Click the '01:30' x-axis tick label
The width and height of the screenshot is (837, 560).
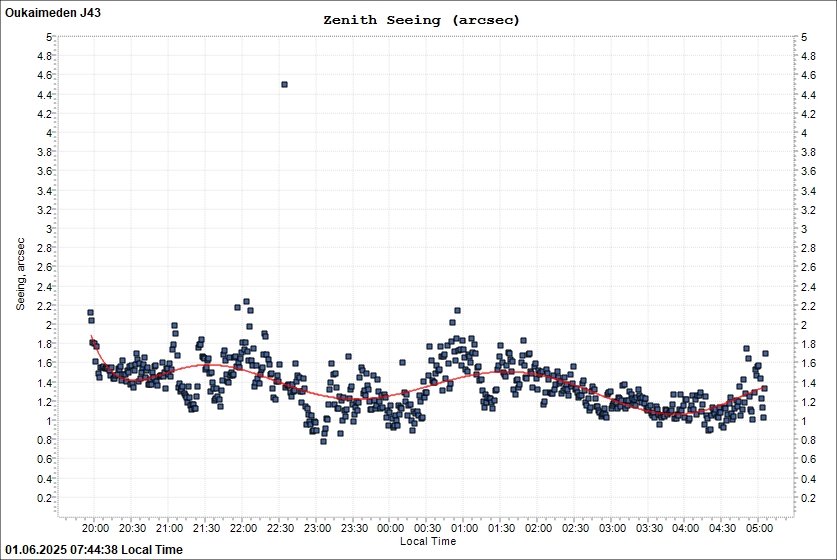tap(501, 528)
